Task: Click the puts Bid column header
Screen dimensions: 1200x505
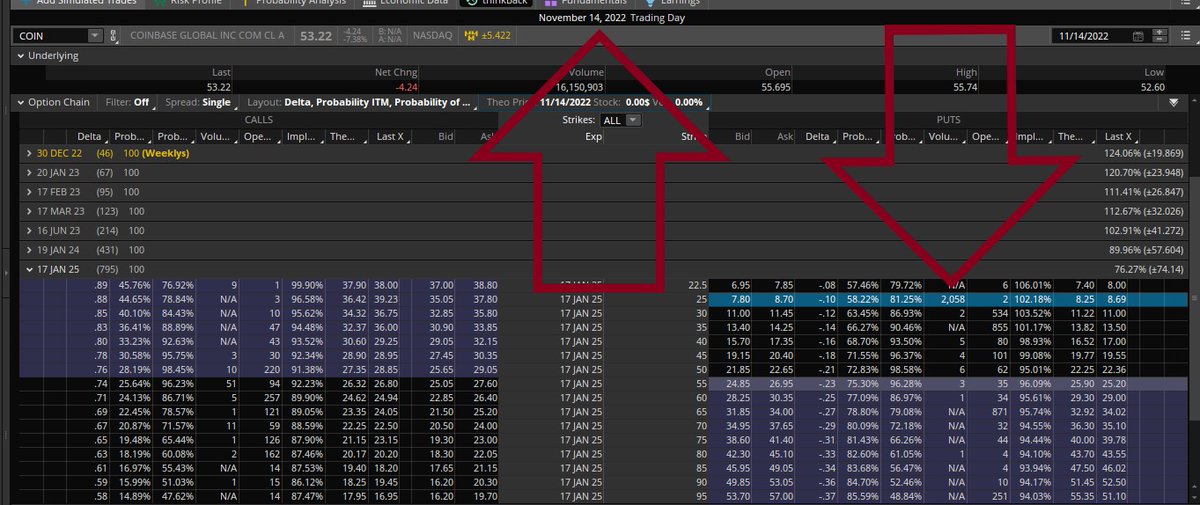Action: click(741, 137)
